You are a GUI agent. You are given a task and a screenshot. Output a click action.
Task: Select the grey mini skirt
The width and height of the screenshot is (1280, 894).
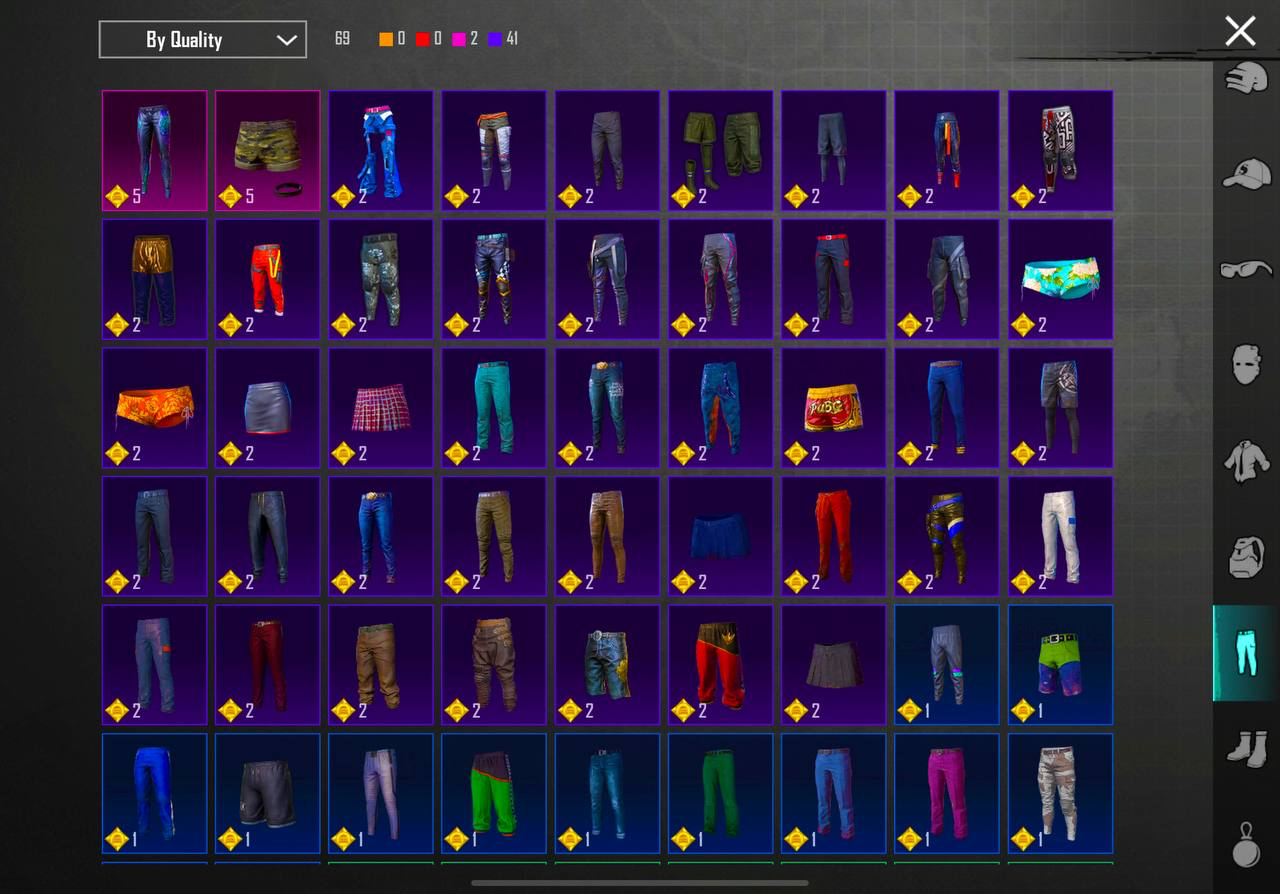[x=267, y=408]
